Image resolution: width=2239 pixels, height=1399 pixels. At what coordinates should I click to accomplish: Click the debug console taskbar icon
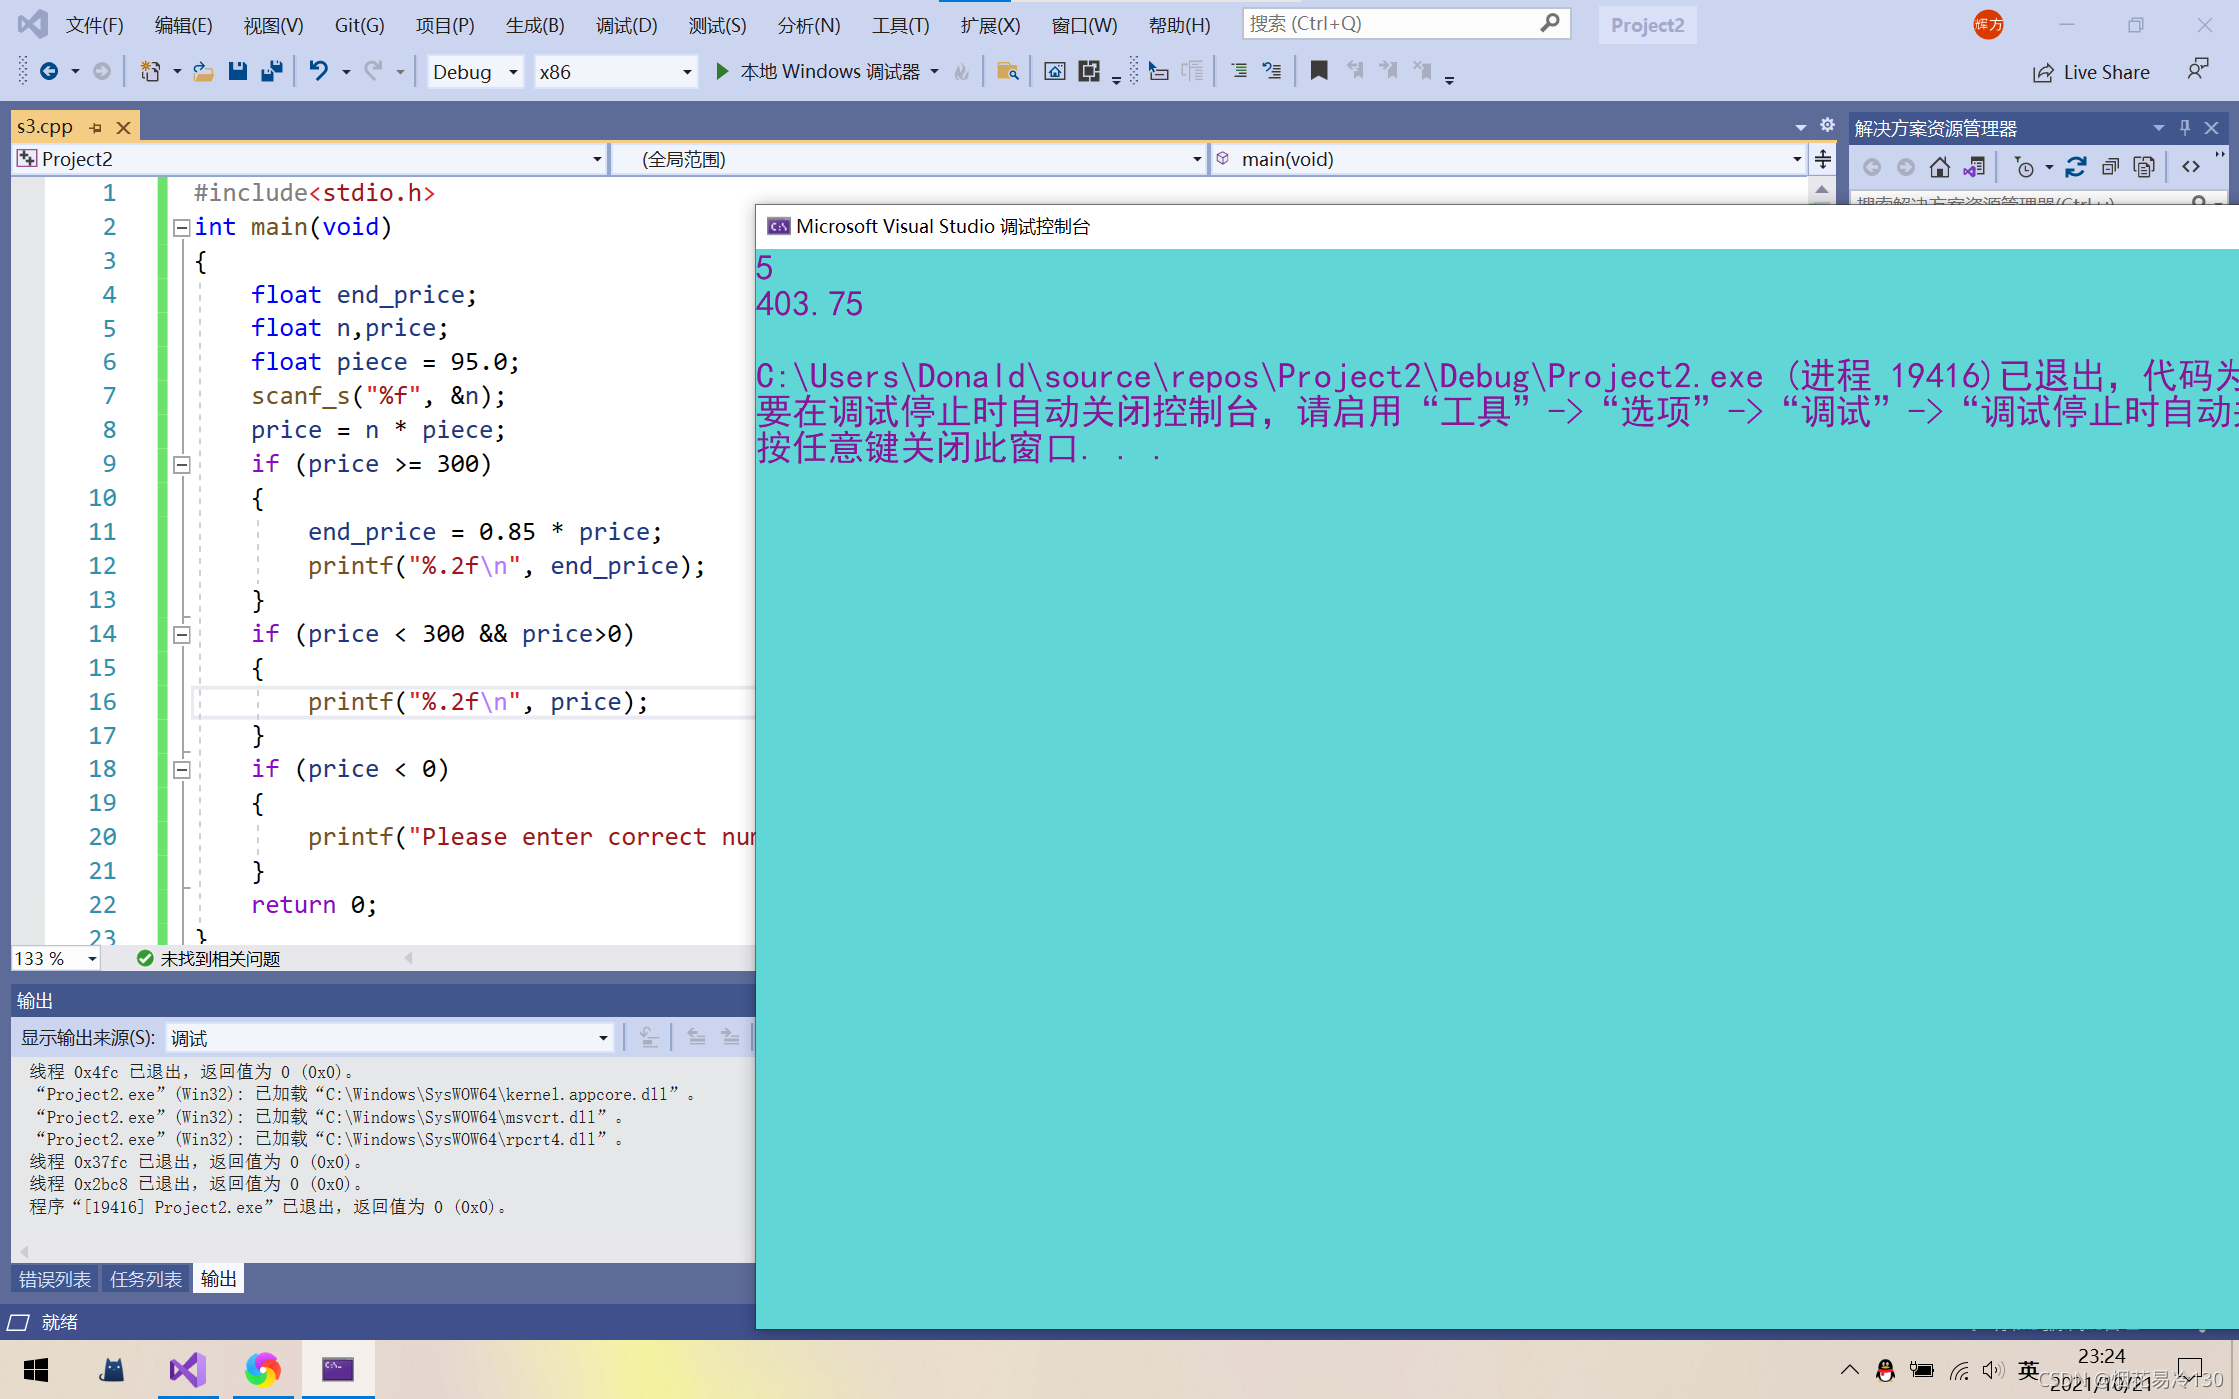337,1370
